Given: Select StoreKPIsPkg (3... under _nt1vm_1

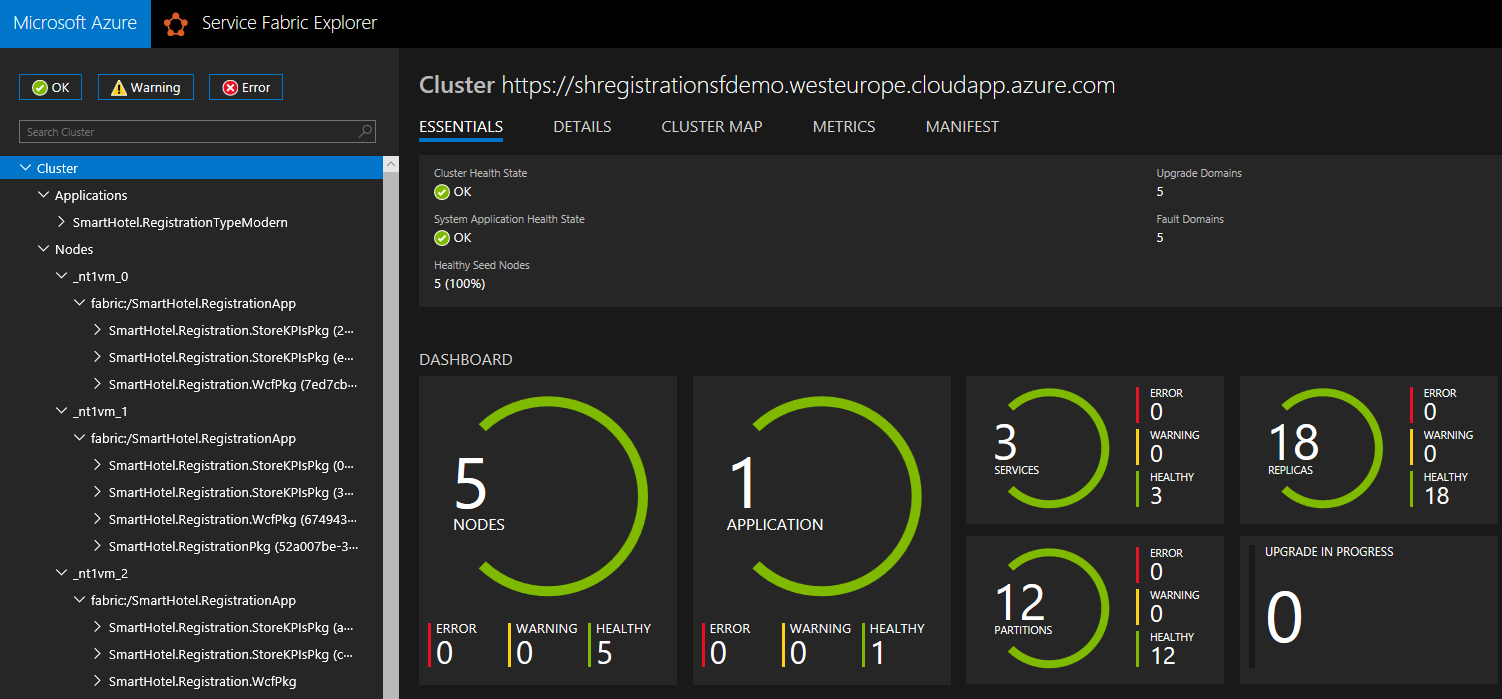Looking at the screenshot, I should (231, 492).
